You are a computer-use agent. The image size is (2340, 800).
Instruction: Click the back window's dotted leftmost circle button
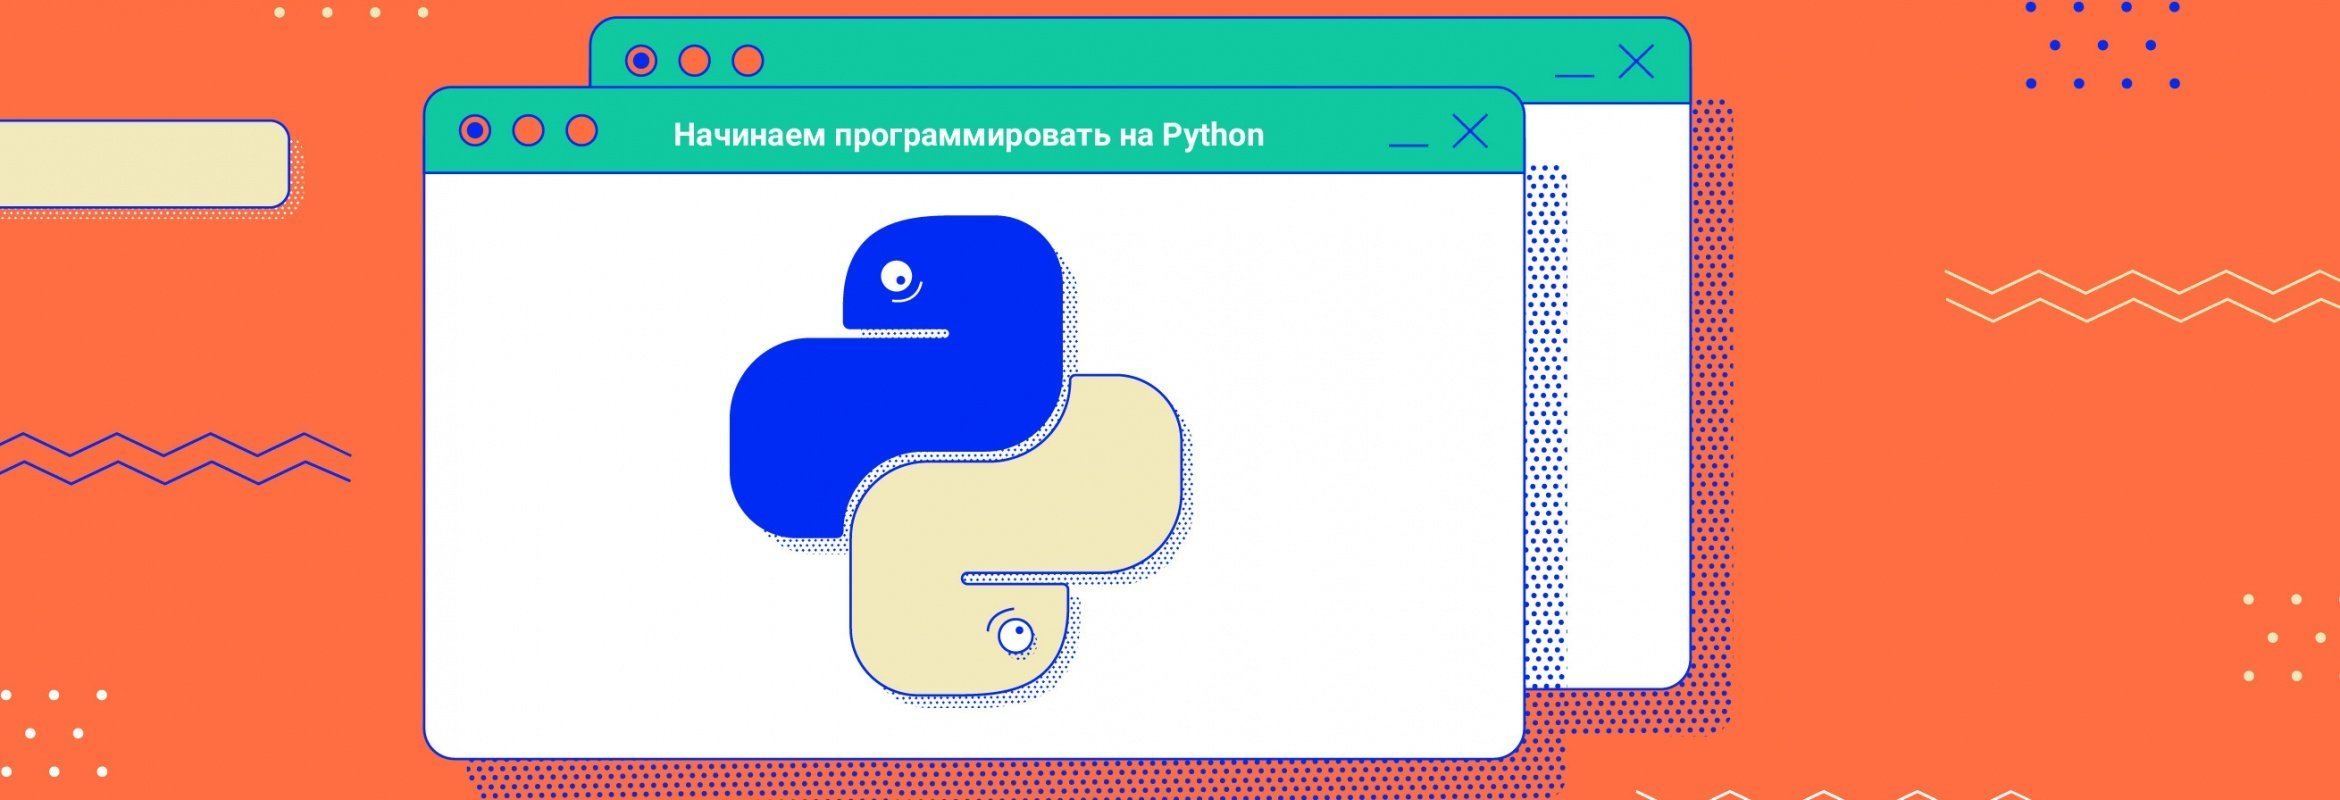[x=641, y=61]
